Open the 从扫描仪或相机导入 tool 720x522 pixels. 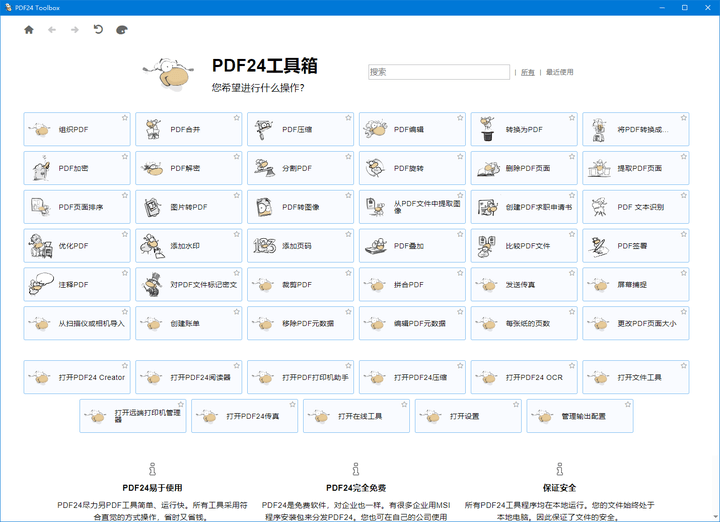click(x=77, y=323)
